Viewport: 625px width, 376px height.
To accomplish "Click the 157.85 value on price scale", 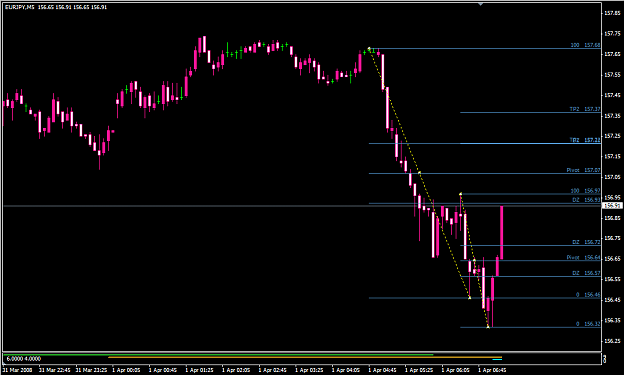I will [x=613, y=13].
